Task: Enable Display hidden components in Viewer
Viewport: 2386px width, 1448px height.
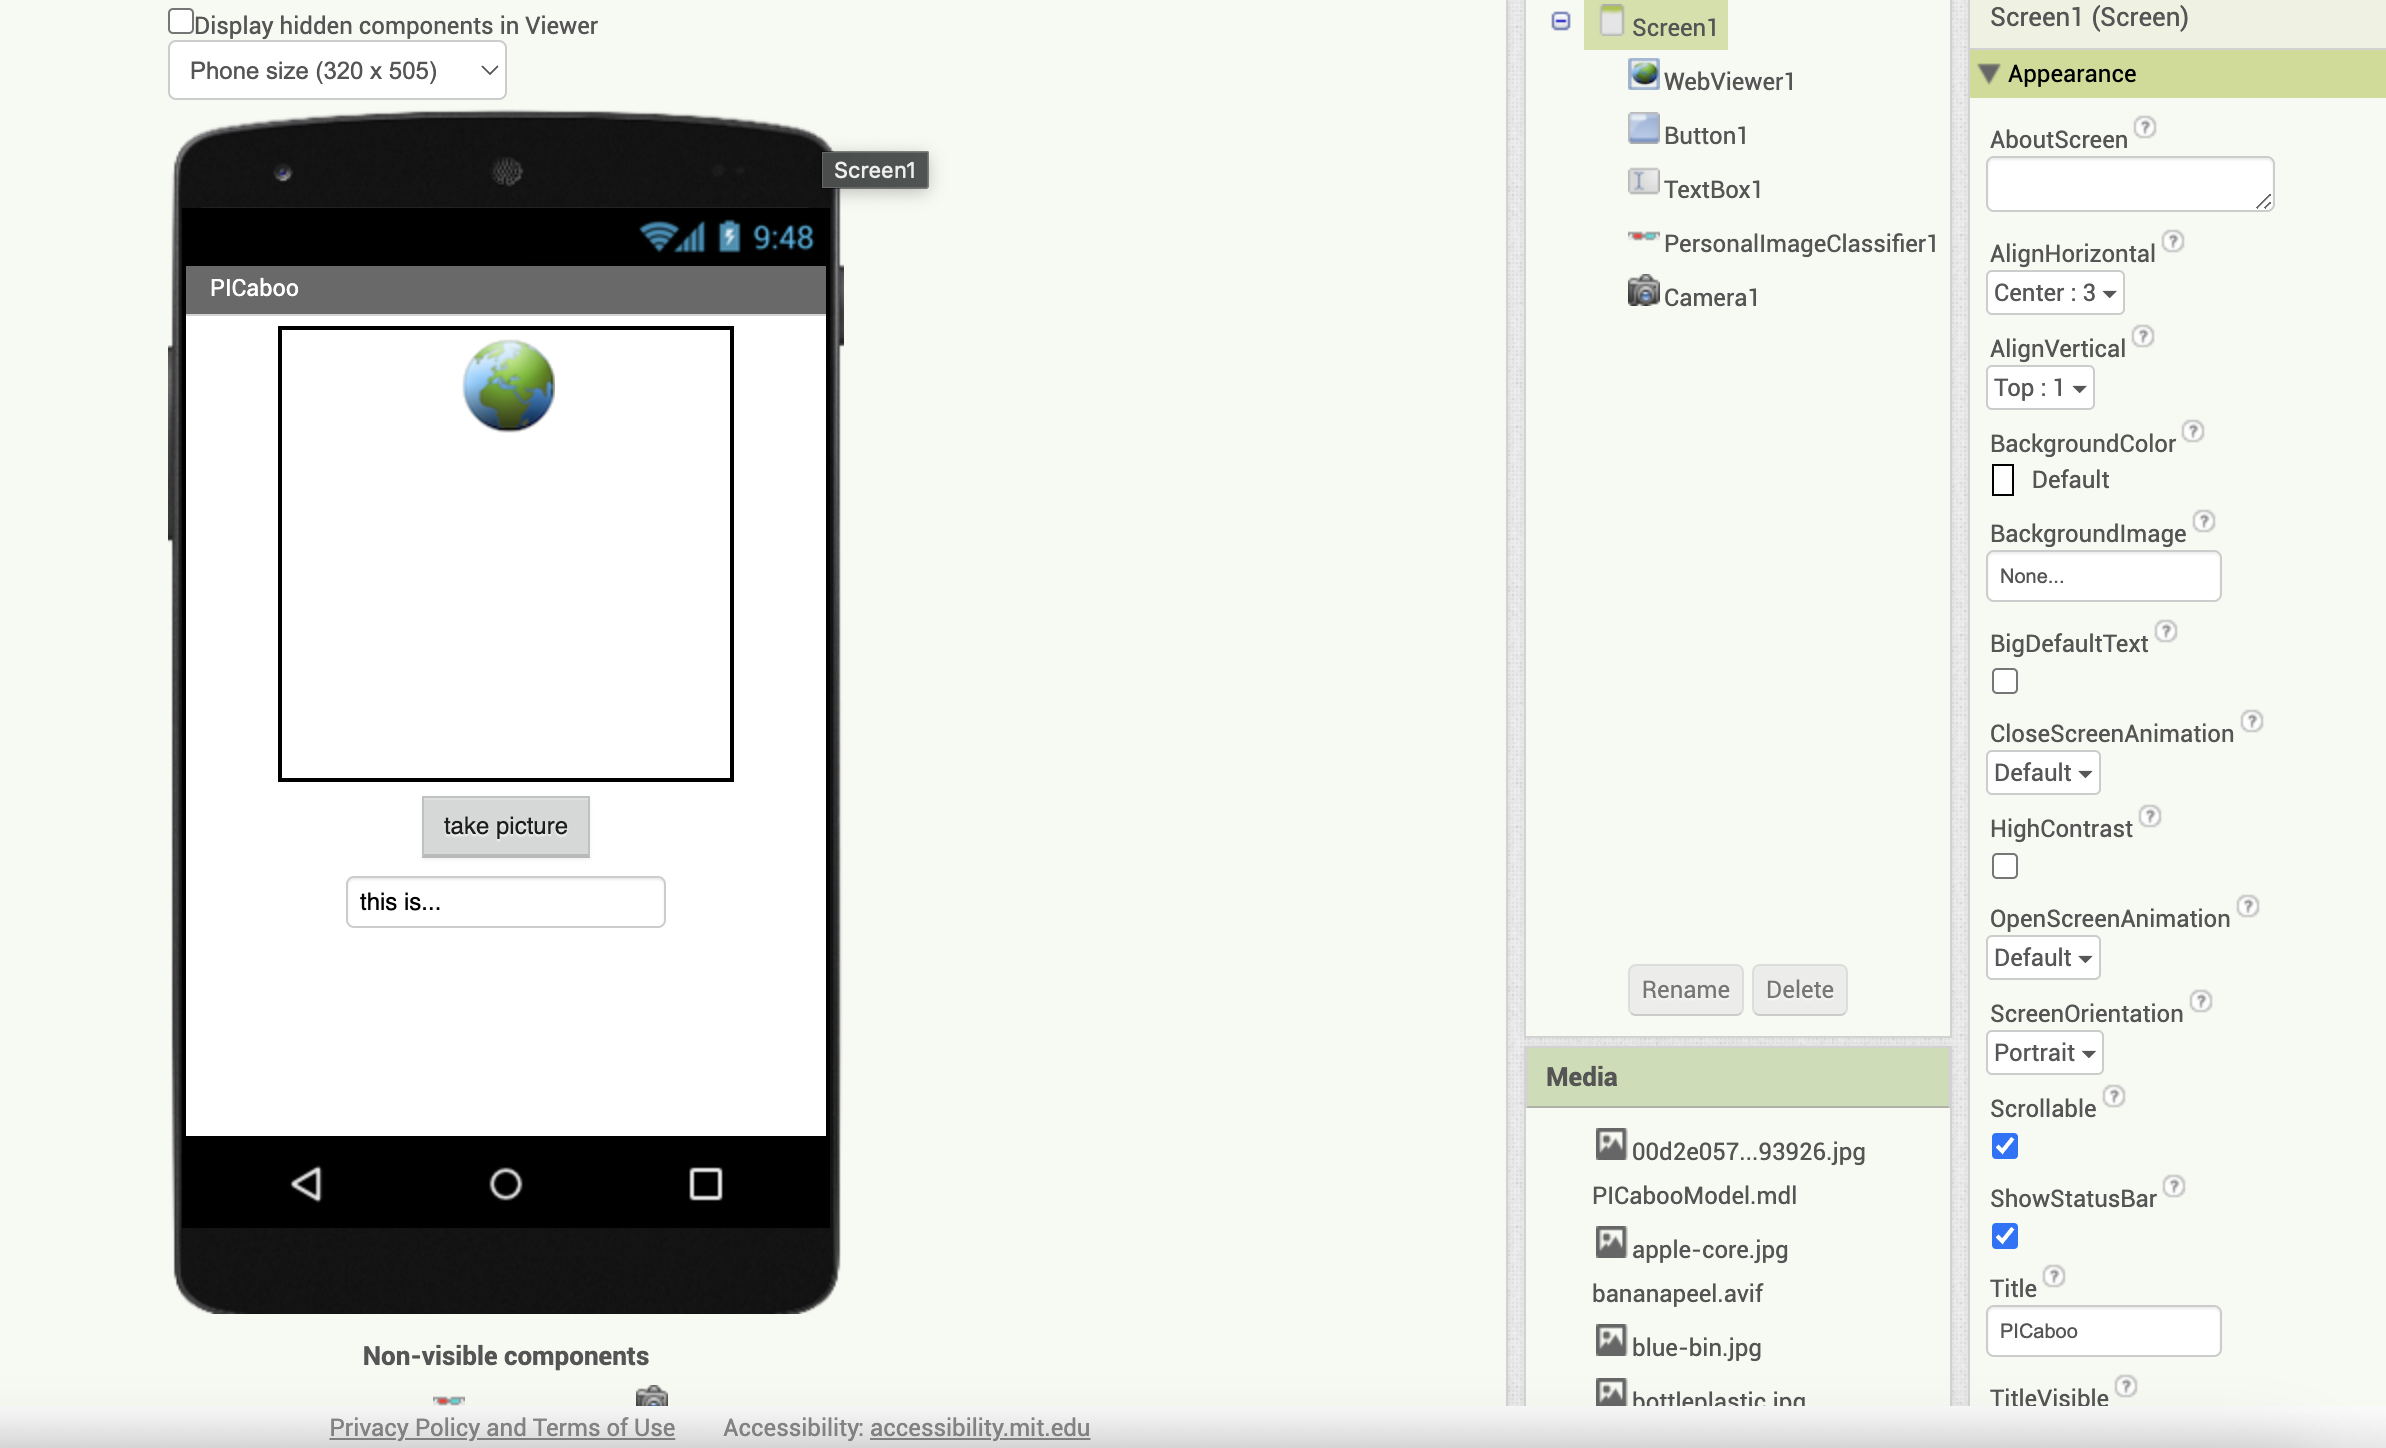Action: [x=181, y=21]
